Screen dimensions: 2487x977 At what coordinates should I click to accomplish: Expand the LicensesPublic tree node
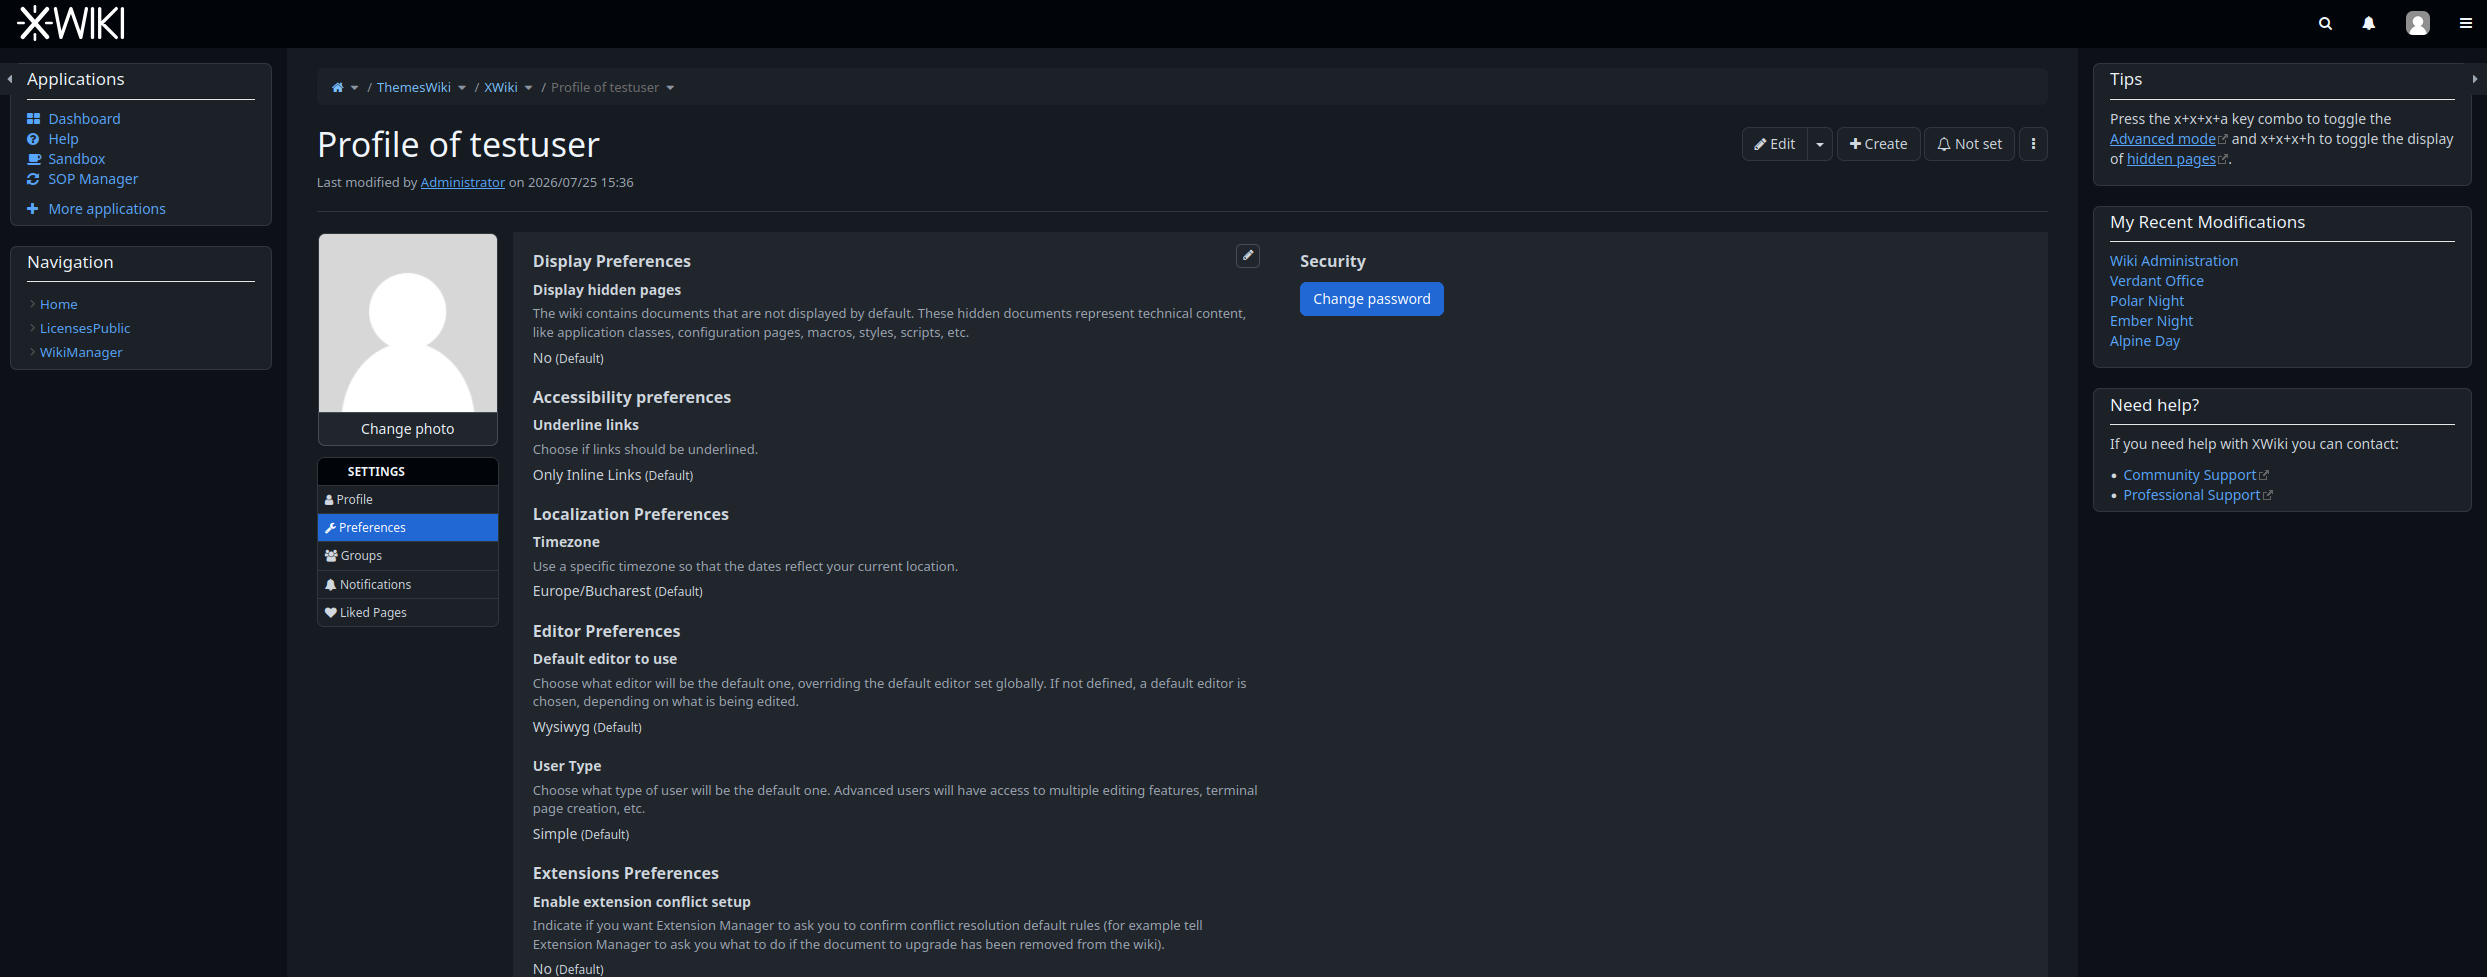click(x=32, y=328)
